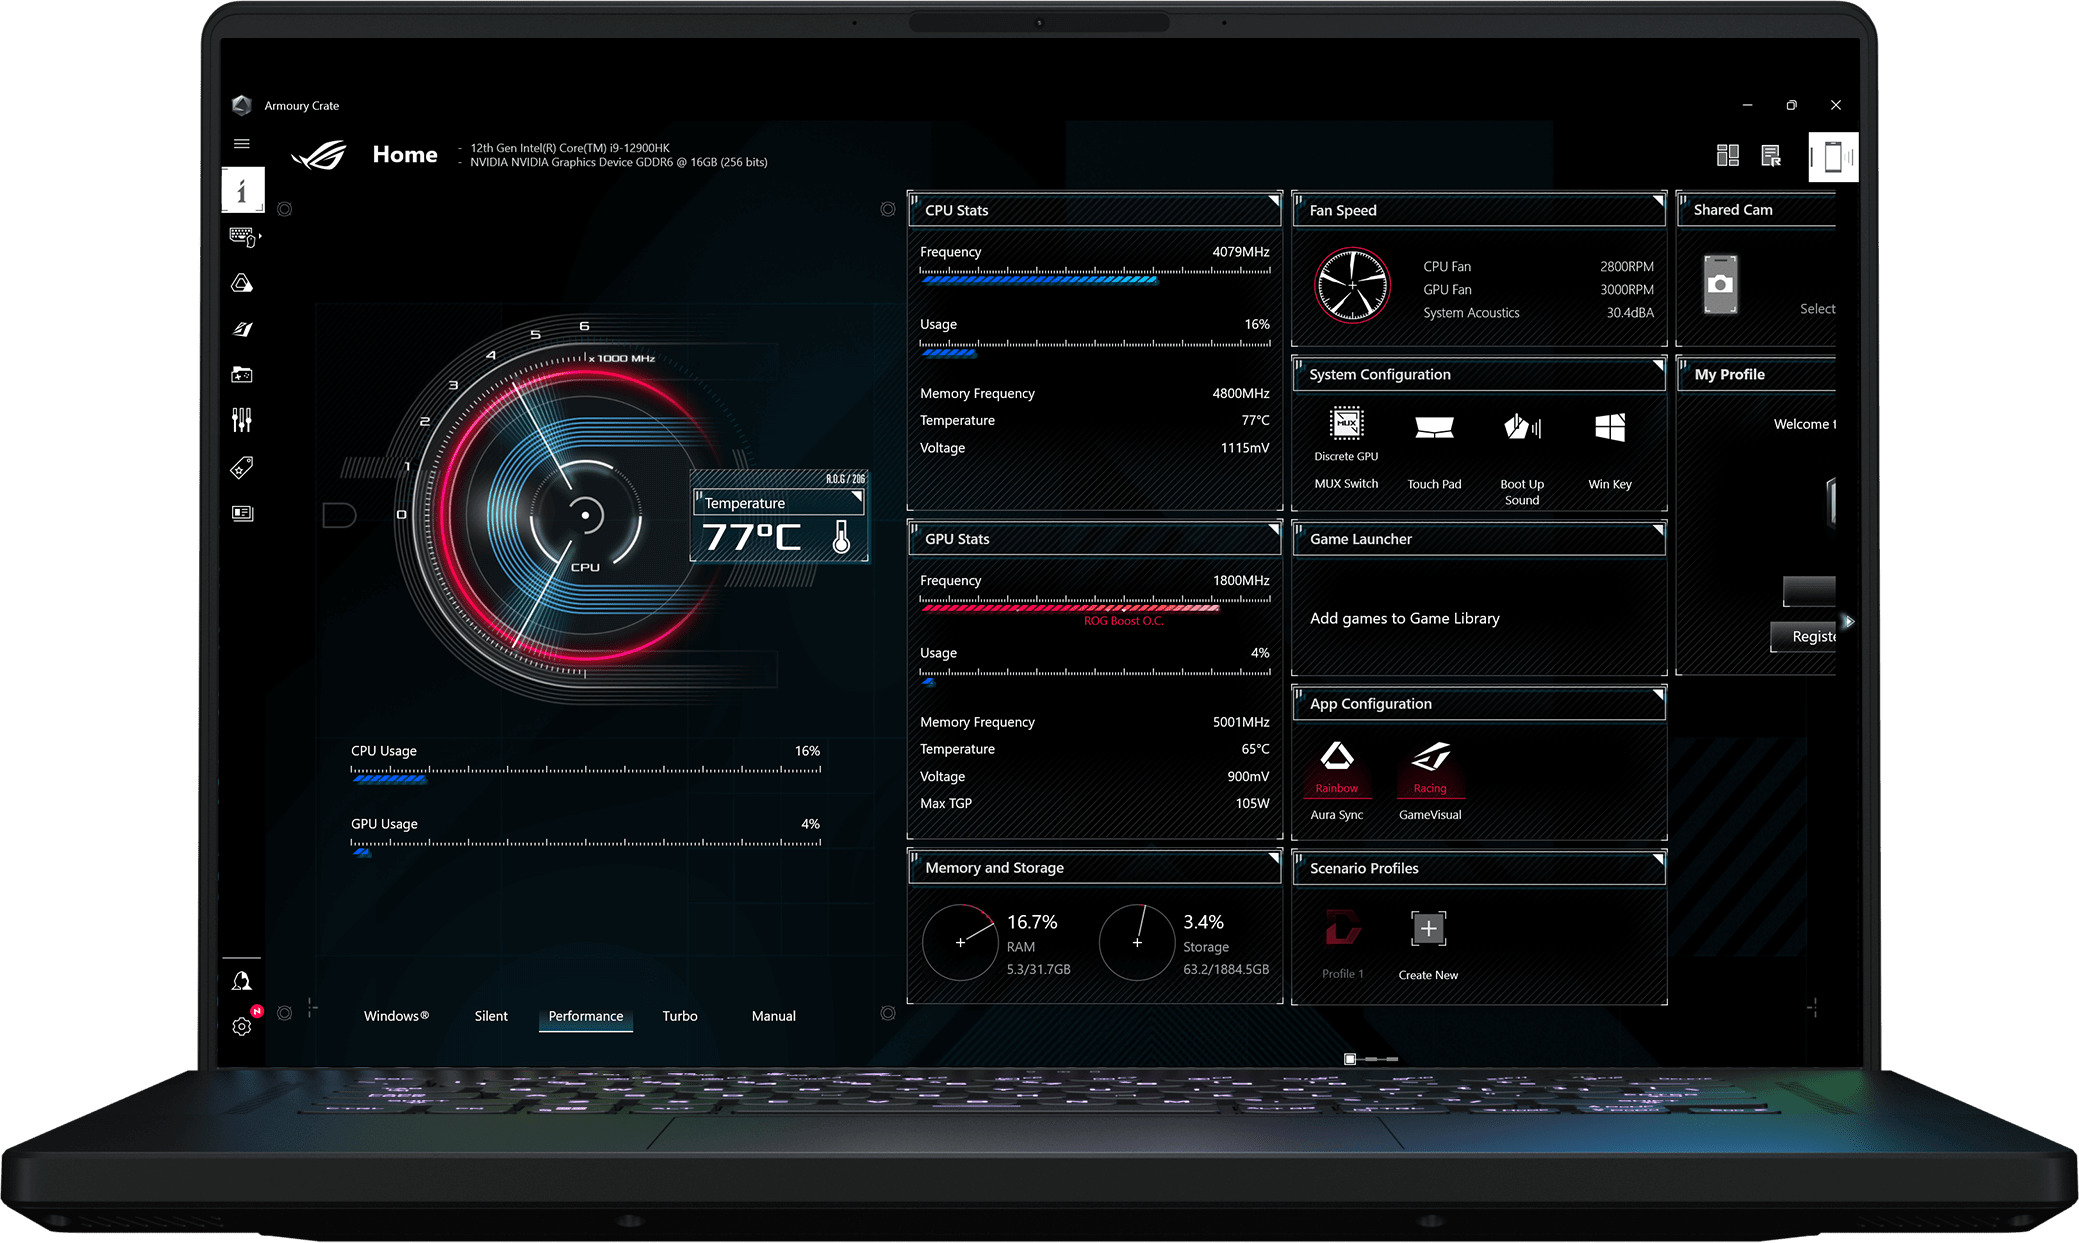Image resolution: width=2079 pixels, height=1243 pixels.
Task: Click the GPU Frequency ROG Boost bar
Action: point(1095,604)
